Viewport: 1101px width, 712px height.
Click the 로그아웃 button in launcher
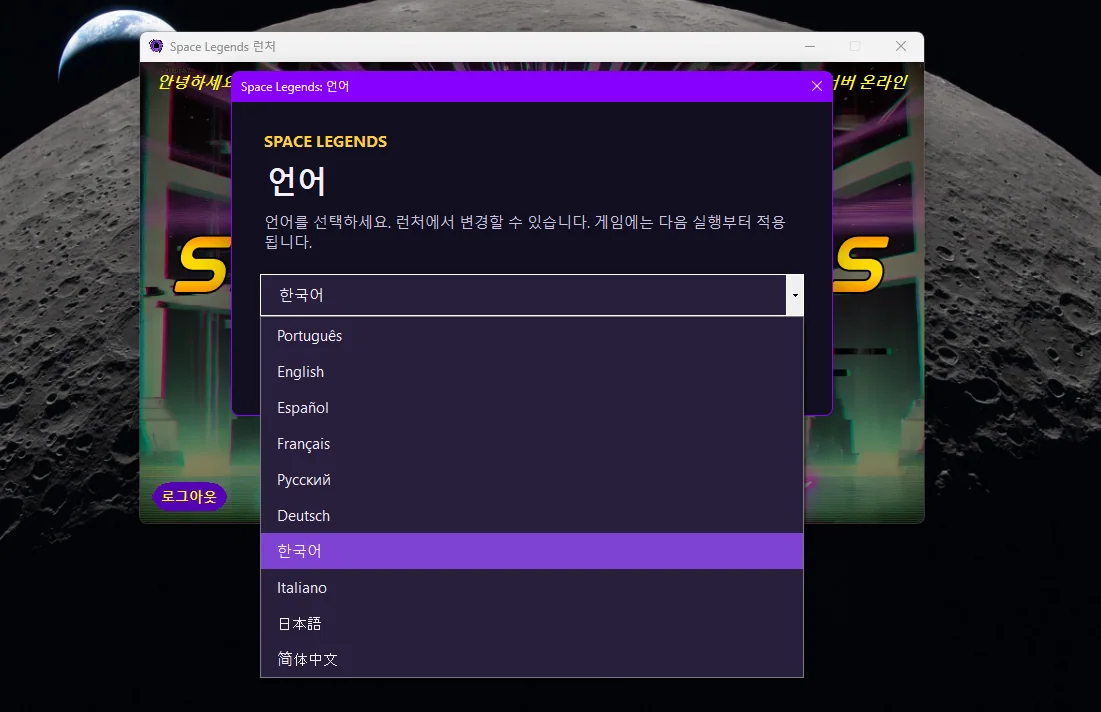pyautogui.click(x=190, y=496)
